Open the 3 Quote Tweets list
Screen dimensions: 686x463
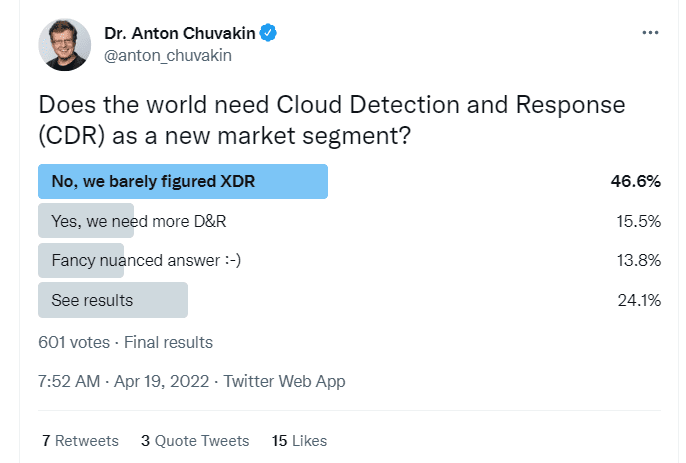[x=195, y=440]
